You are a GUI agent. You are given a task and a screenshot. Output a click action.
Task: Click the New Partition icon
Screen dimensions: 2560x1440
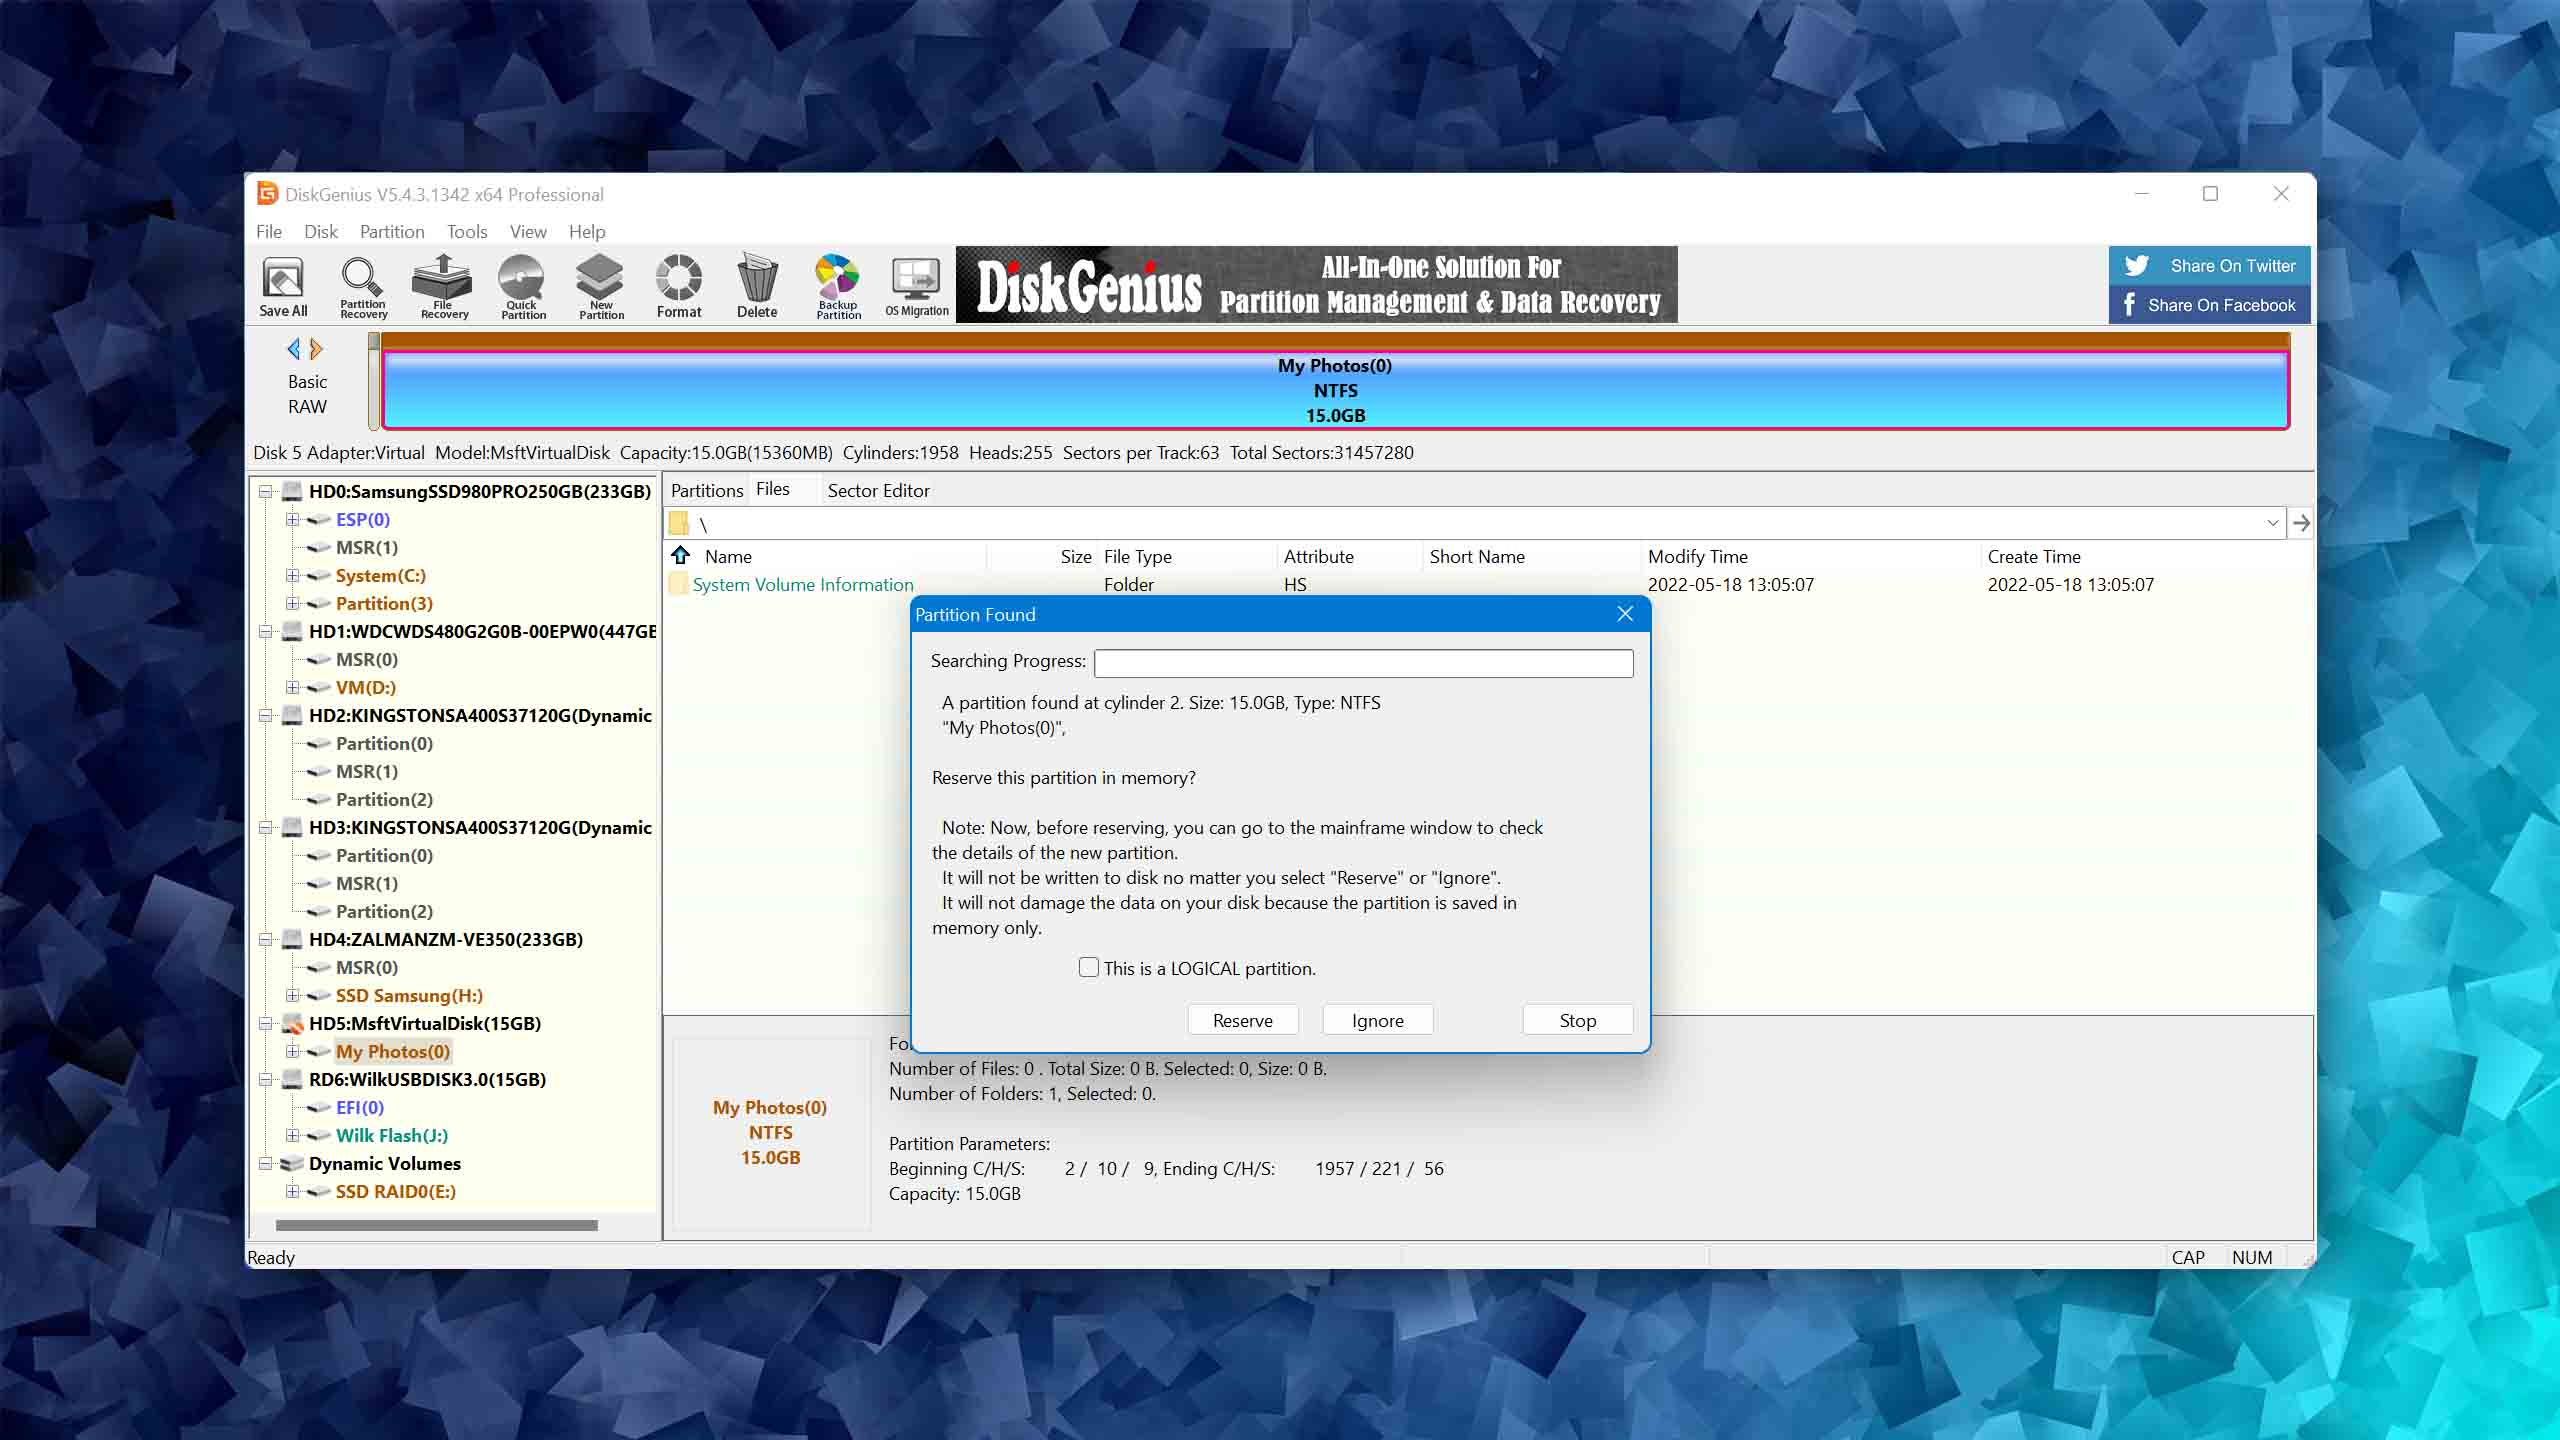click(x=600, y=287)
